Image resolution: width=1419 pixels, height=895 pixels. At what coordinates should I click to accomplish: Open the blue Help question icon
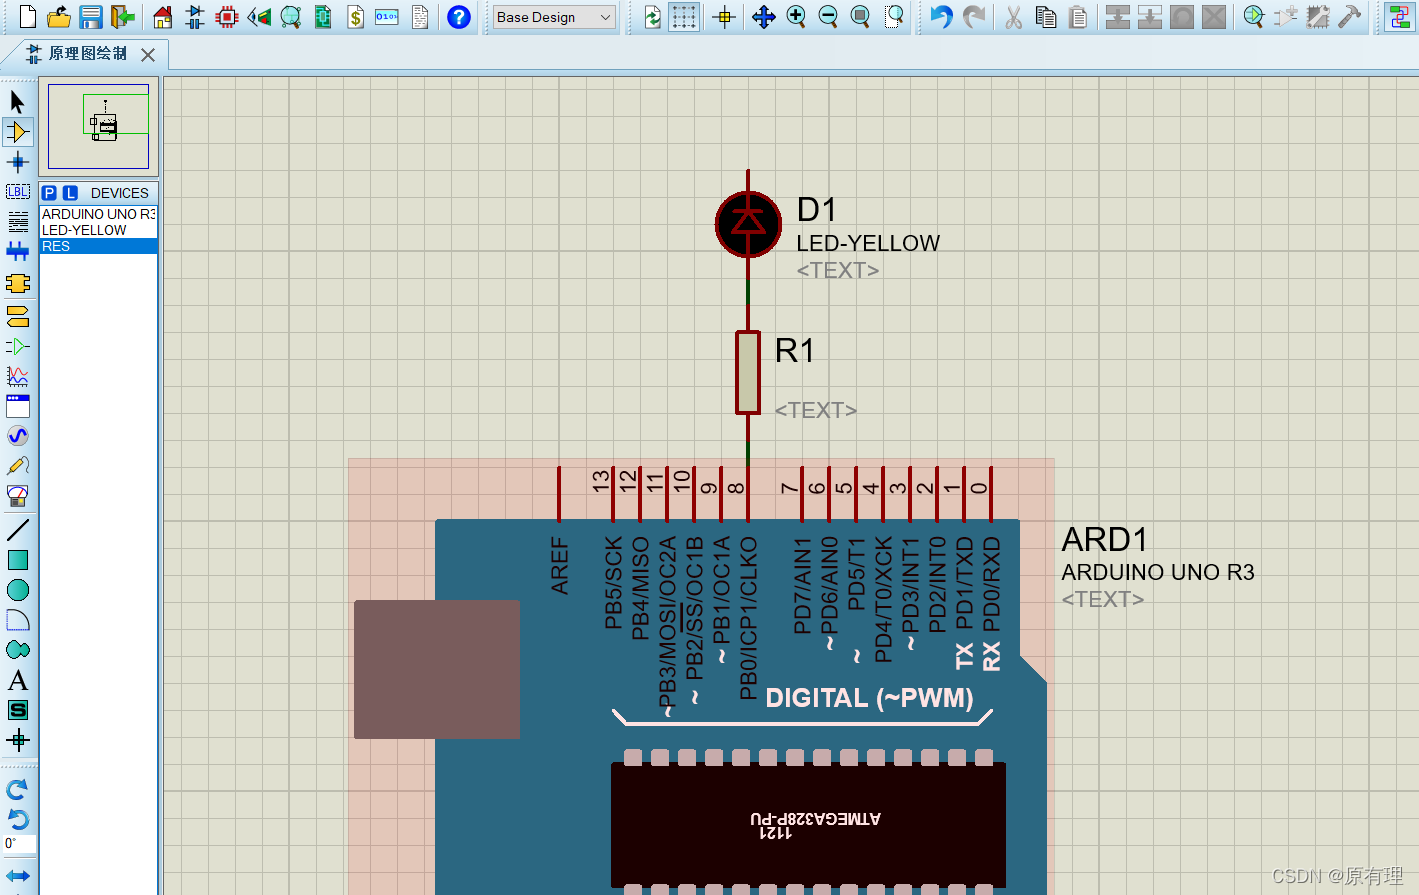click(459, 17)
